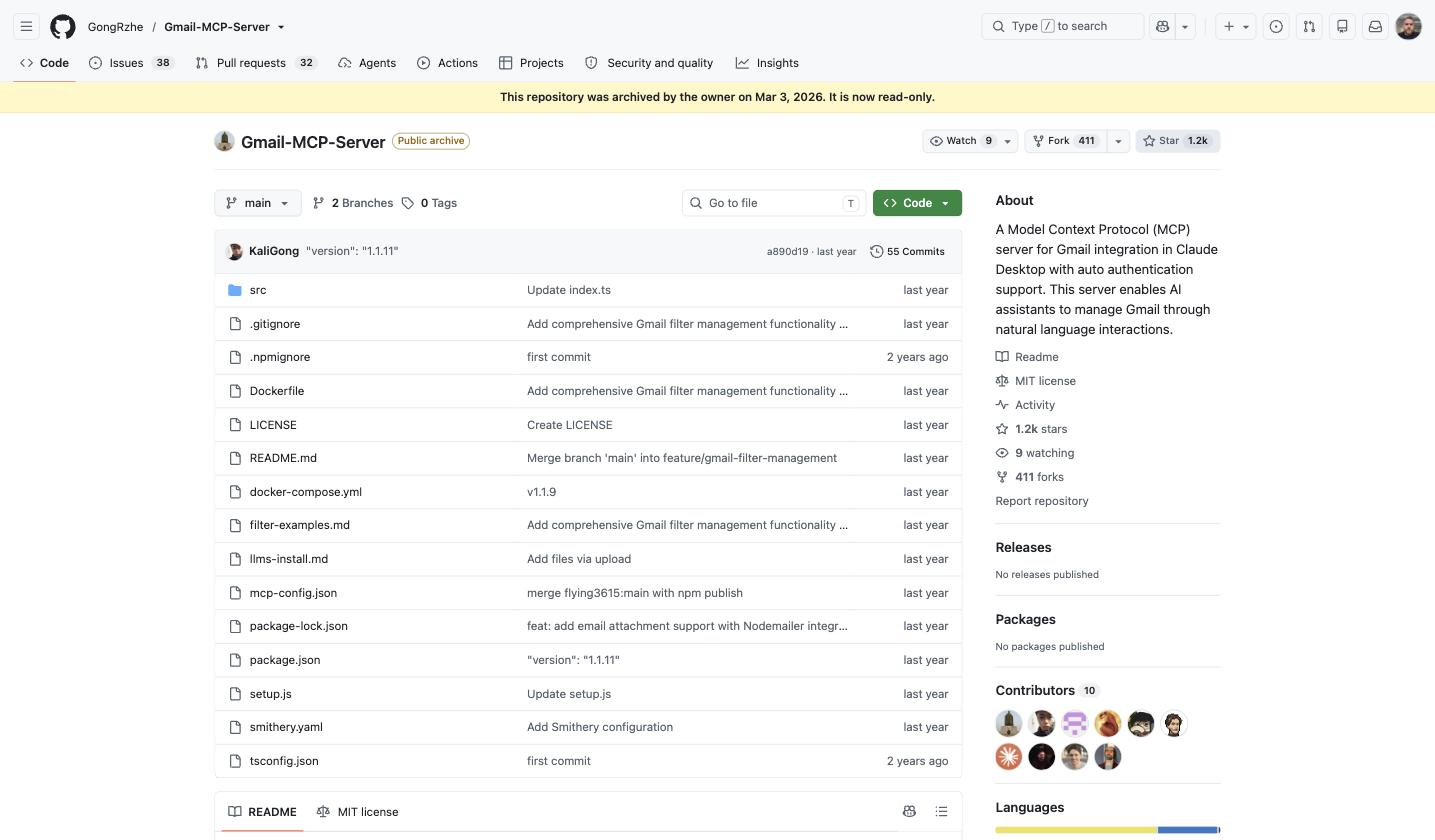The width and height of the screenshot is (1435, 840).
Task: Open the Actions tab
Action: 447,63
